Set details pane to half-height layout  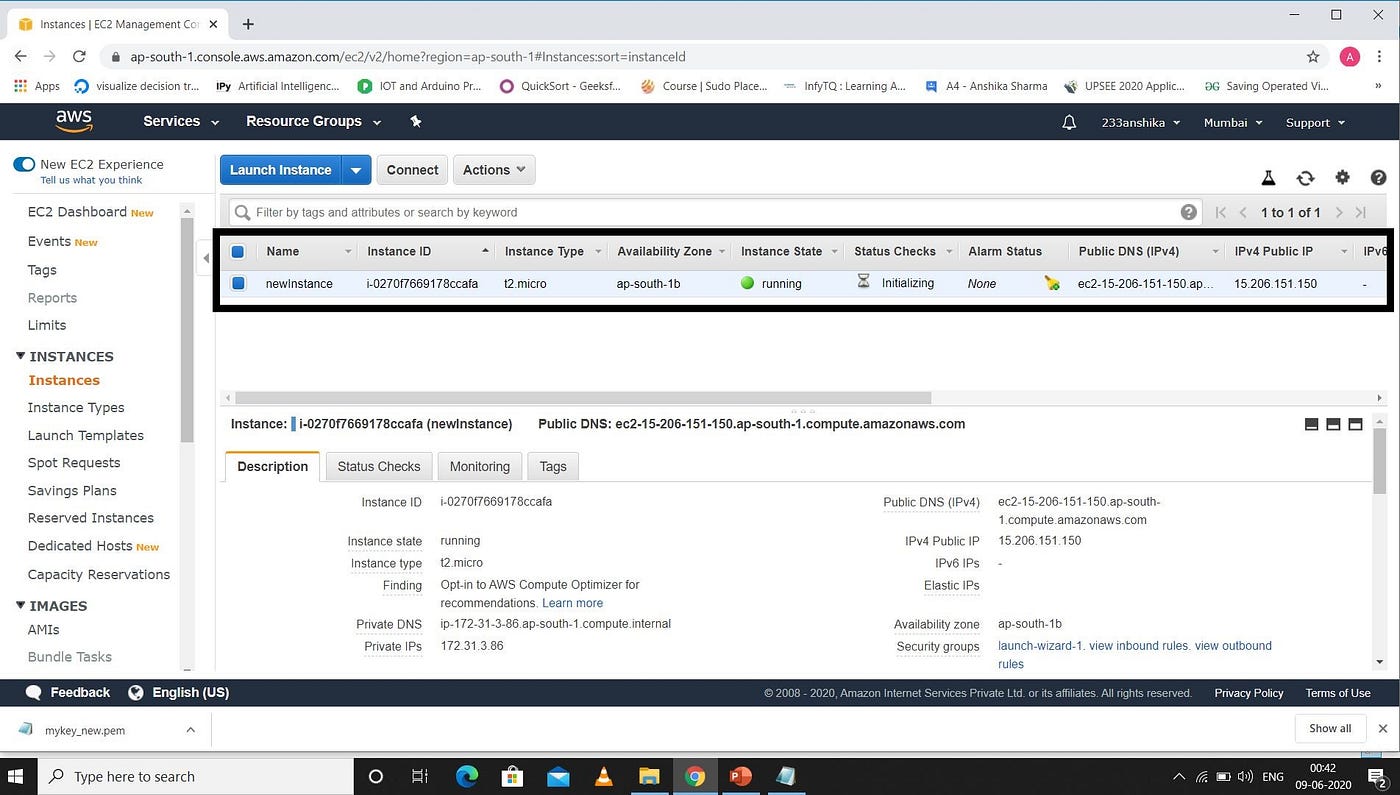[1333, 424]
